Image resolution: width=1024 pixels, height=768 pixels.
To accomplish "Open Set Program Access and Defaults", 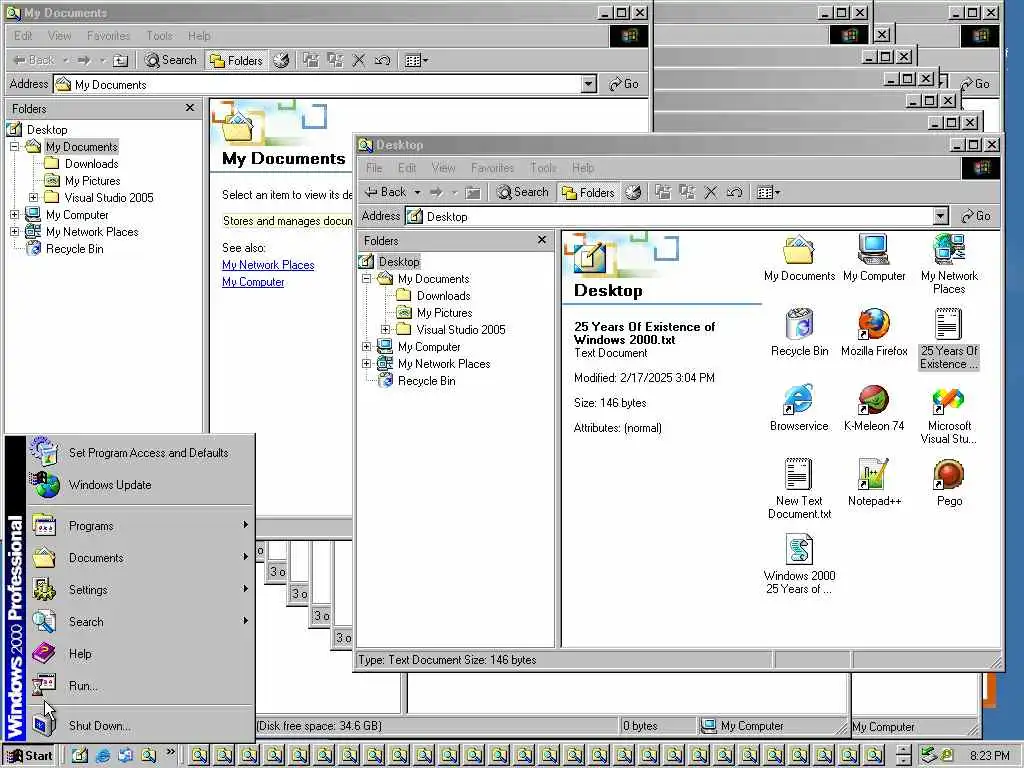I will point(140,453).
